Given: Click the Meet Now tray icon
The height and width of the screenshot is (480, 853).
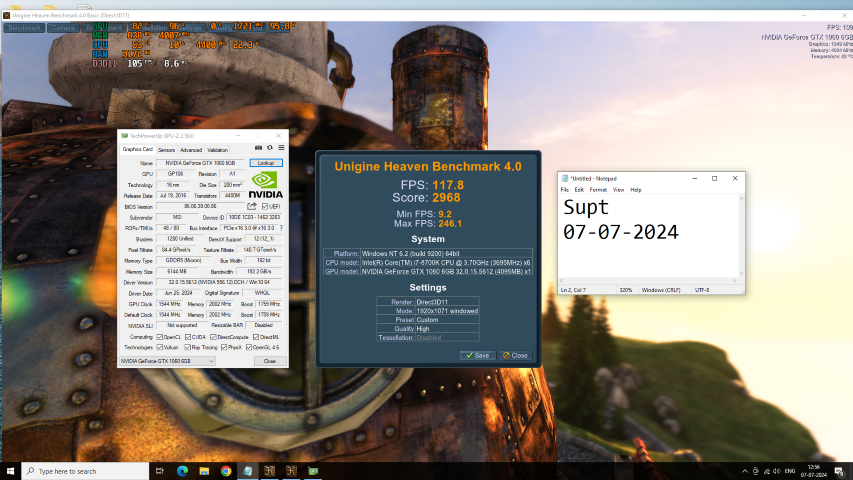Looking at the screenshot, I should [x=756, y=471].
